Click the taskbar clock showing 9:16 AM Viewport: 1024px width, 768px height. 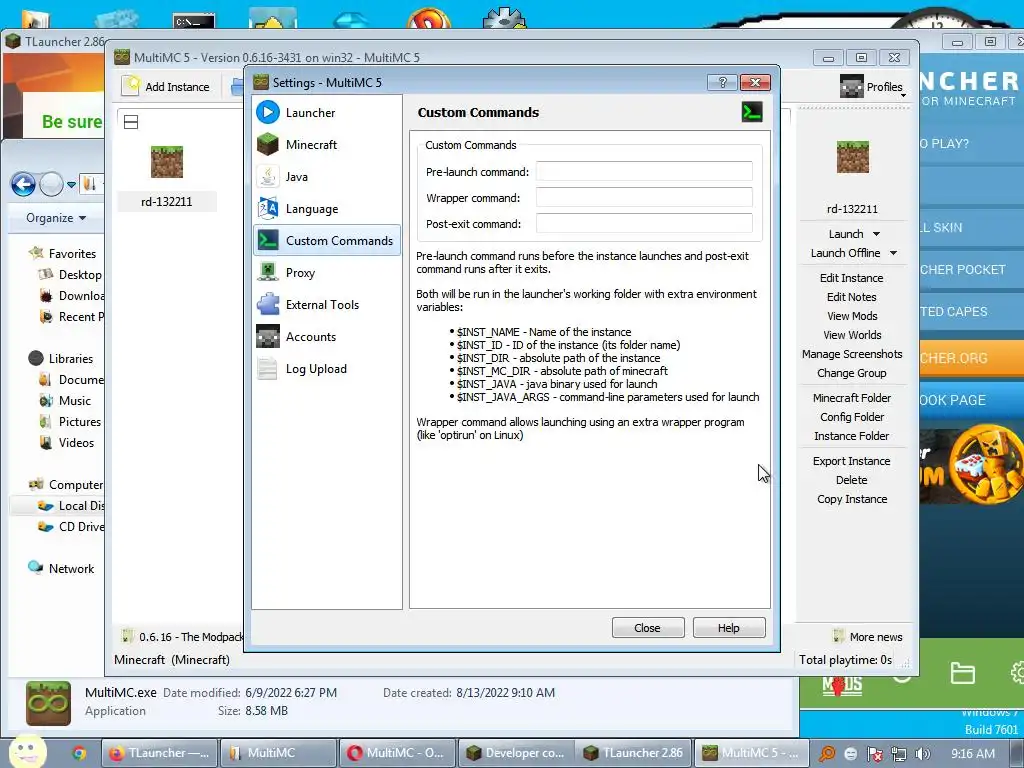(x=972, y=754)
